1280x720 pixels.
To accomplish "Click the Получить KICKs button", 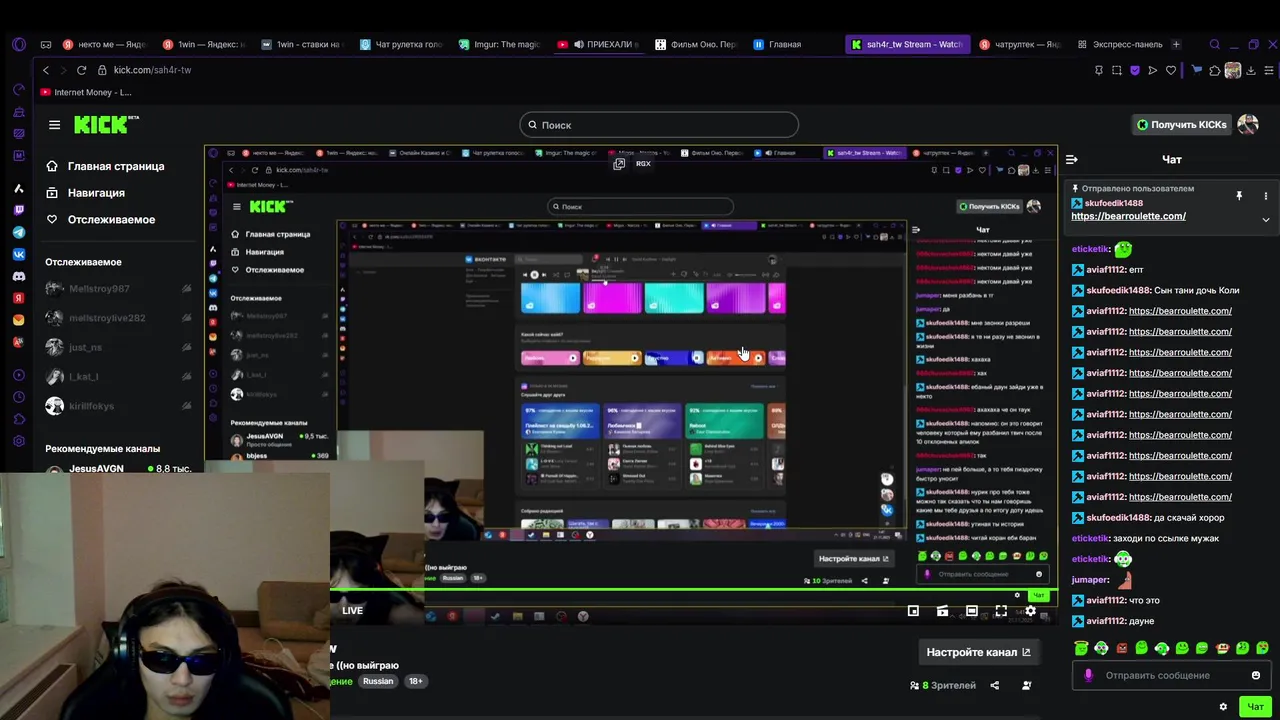I will (x=1181, y=125).
